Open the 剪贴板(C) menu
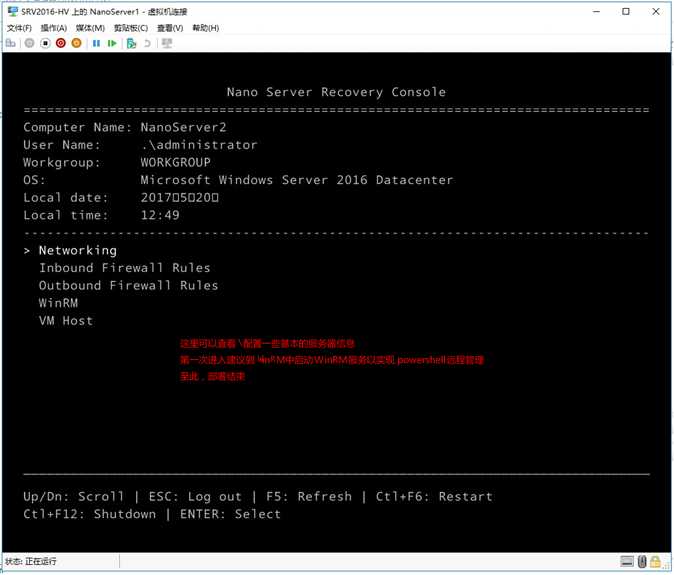674x575 pixels. click(131, 28)
